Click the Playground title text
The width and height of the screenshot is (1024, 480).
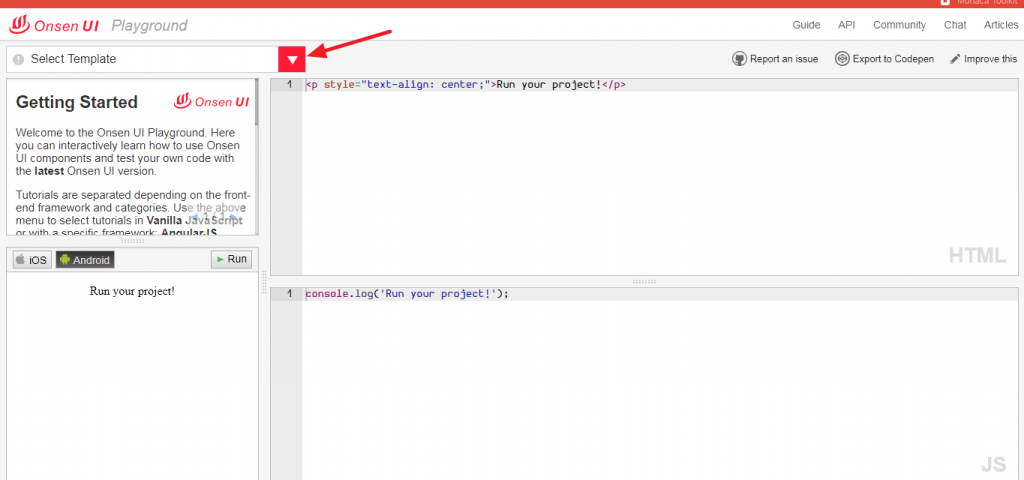coord(149,25)
